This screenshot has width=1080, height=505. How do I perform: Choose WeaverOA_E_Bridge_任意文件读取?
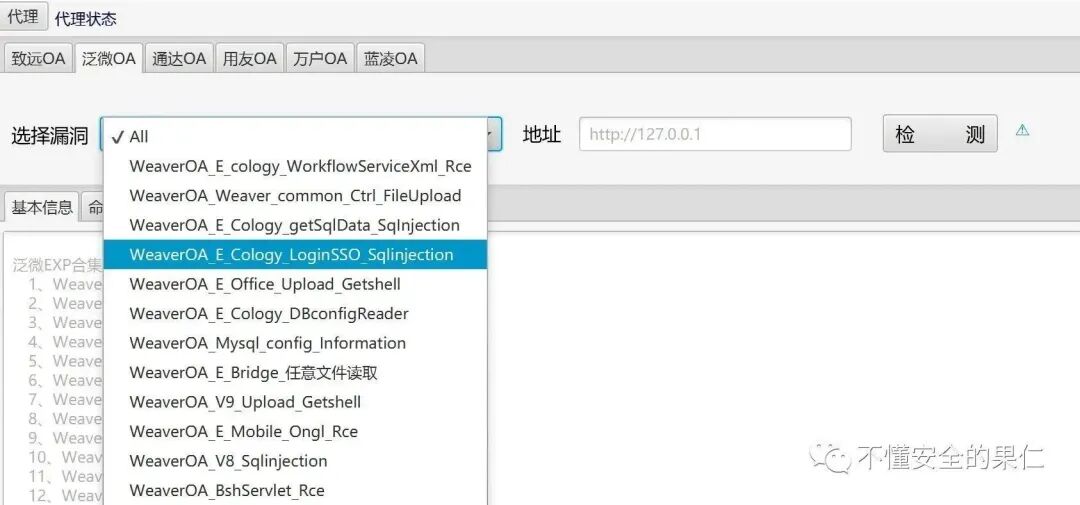tap(295, 373)
